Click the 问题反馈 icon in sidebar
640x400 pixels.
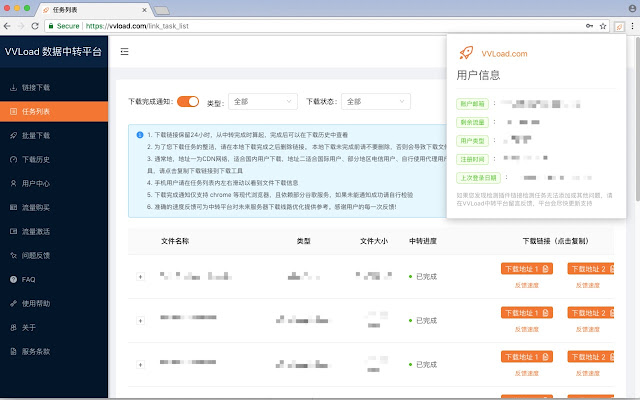(13, 256)
